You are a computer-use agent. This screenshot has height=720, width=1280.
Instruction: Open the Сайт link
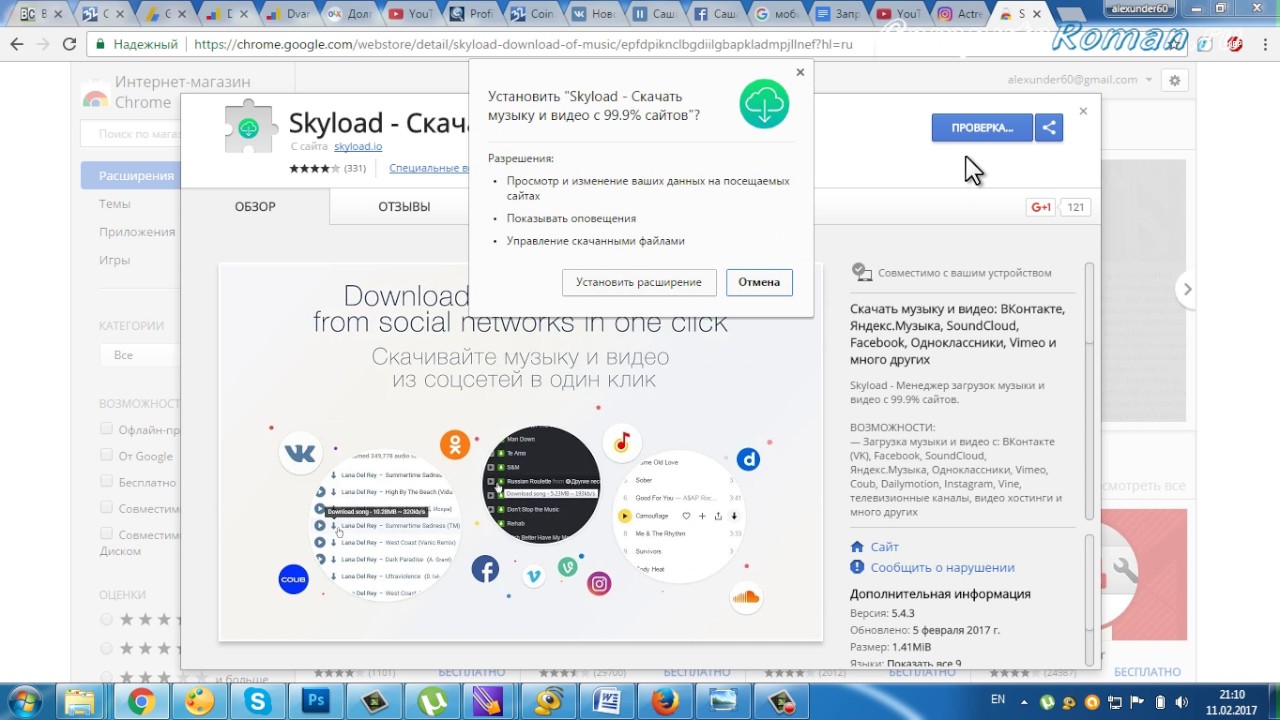884,547
